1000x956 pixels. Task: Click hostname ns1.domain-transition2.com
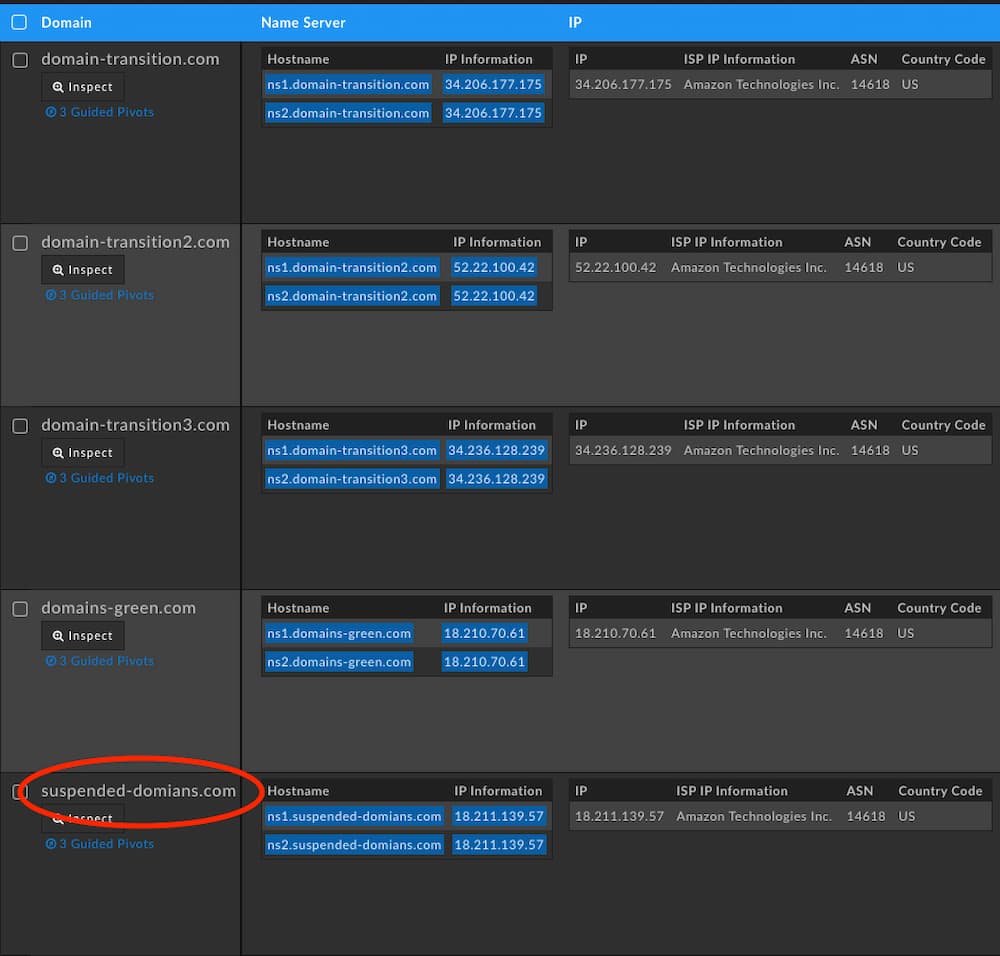point(352,267)
